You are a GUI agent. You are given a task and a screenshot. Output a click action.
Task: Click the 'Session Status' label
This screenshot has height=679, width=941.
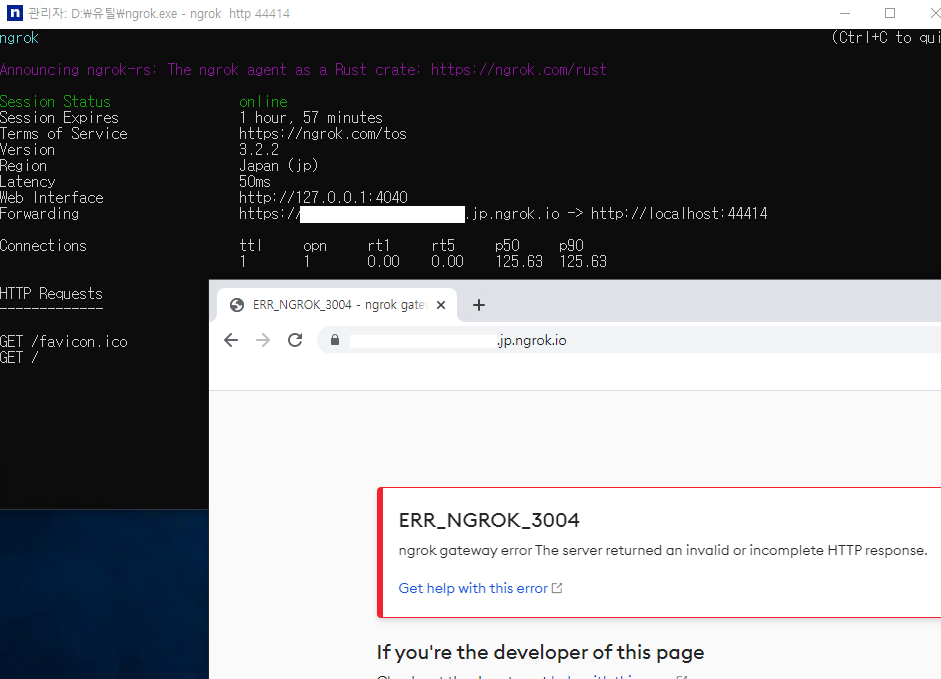coord(55,101)
